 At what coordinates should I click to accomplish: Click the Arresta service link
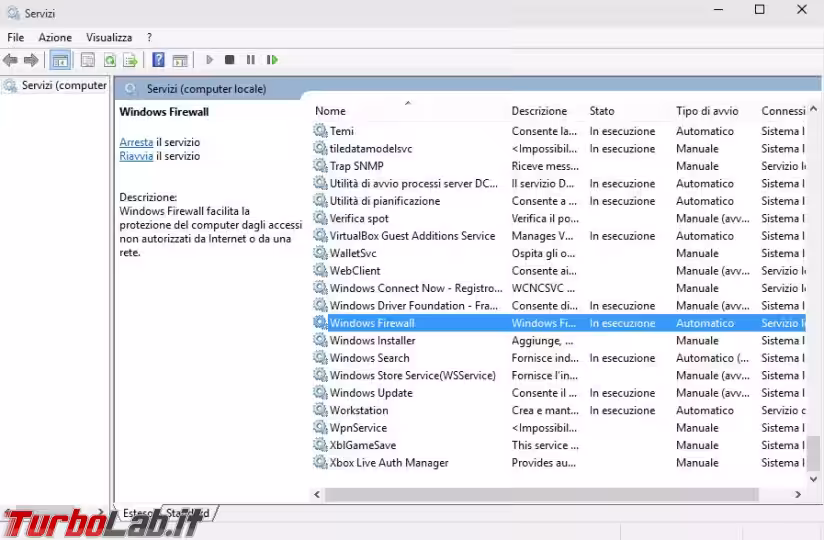pyautogui.click(x=136, y=143)
